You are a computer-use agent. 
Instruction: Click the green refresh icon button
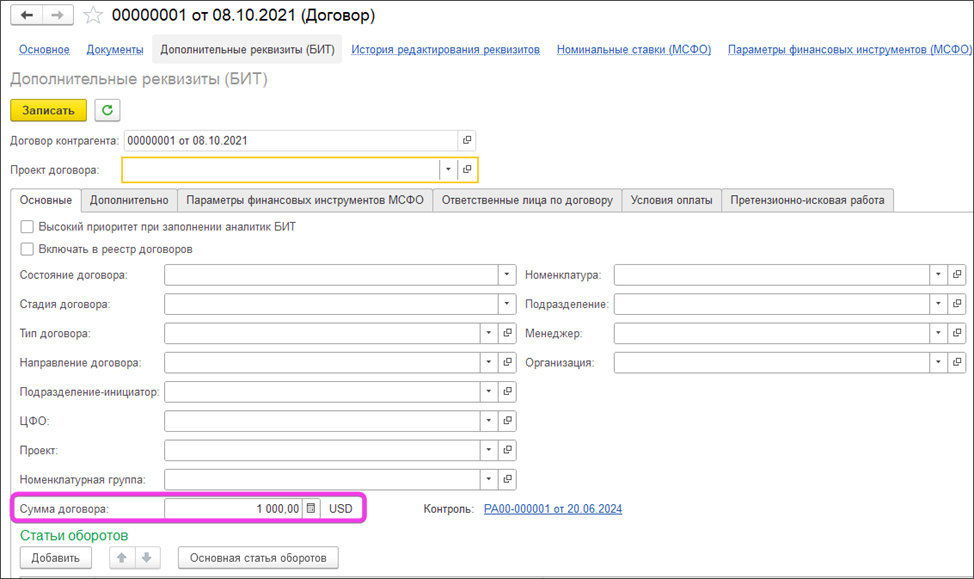point(106,110)
